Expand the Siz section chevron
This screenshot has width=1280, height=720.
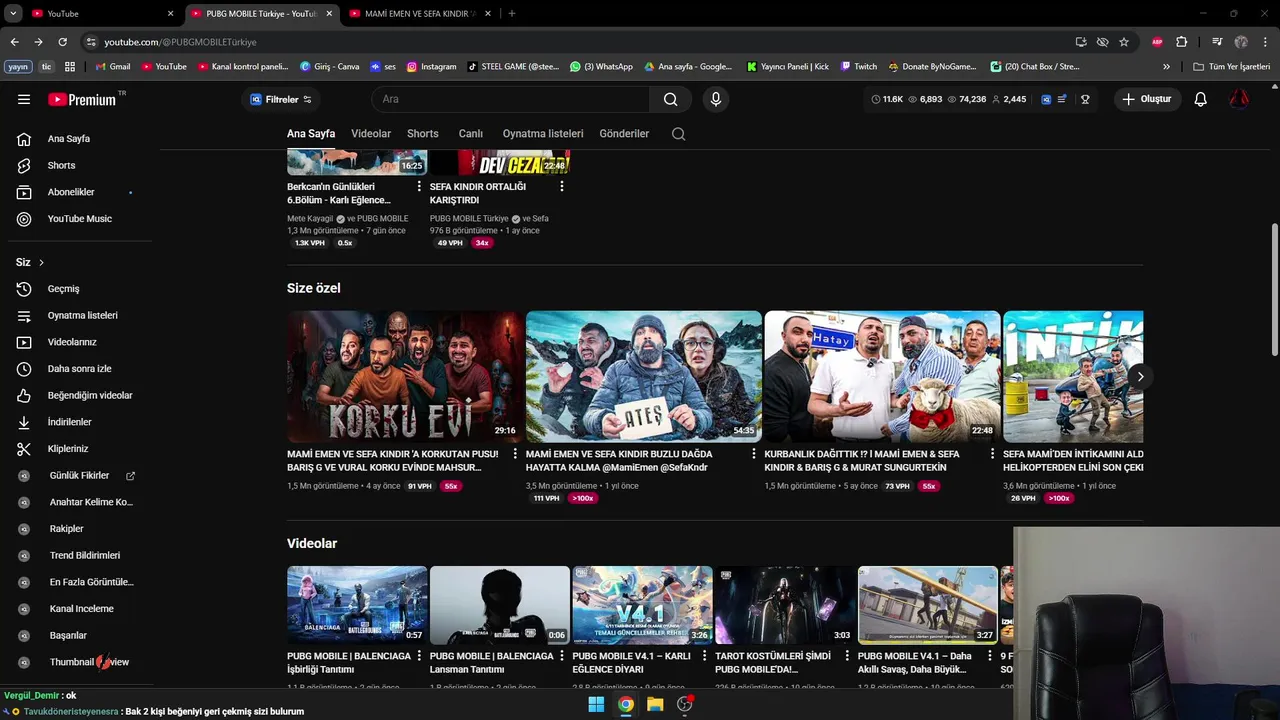41,263
